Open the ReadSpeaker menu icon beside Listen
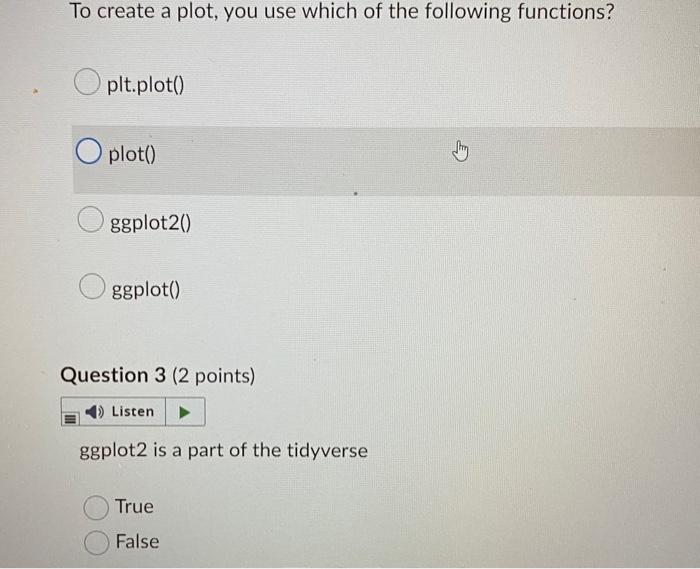 70,418
